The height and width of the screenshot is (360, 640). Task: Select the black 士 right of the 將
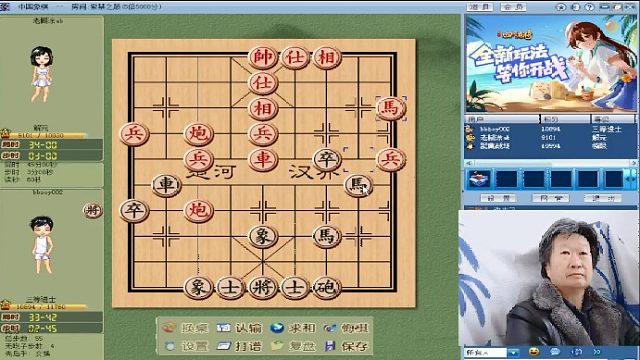point(295,287)
